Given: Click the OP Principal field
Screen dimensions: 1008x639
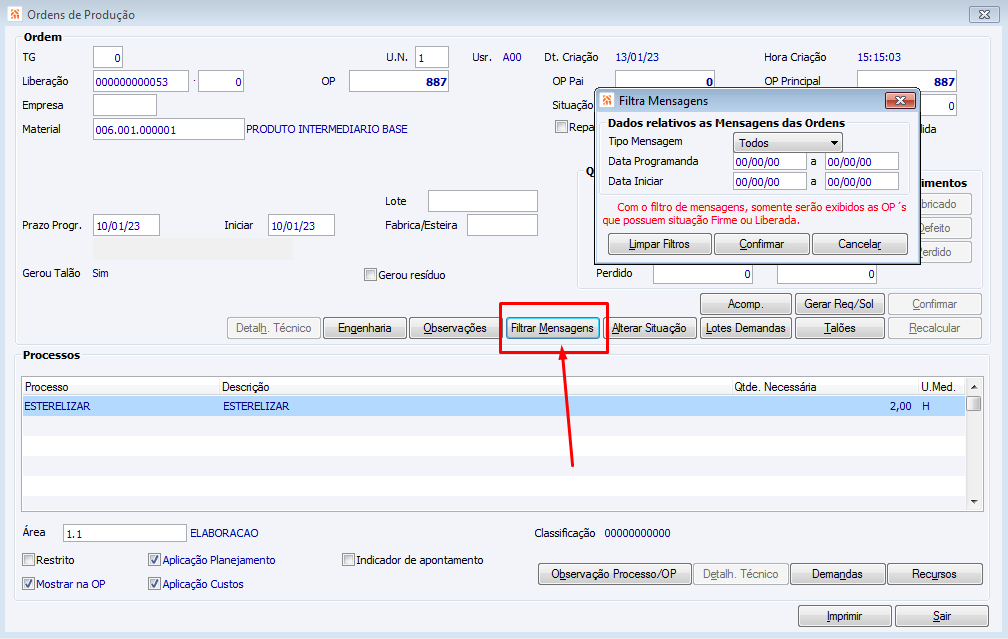Looking at the screenshot, I should (x=906, y=80).
